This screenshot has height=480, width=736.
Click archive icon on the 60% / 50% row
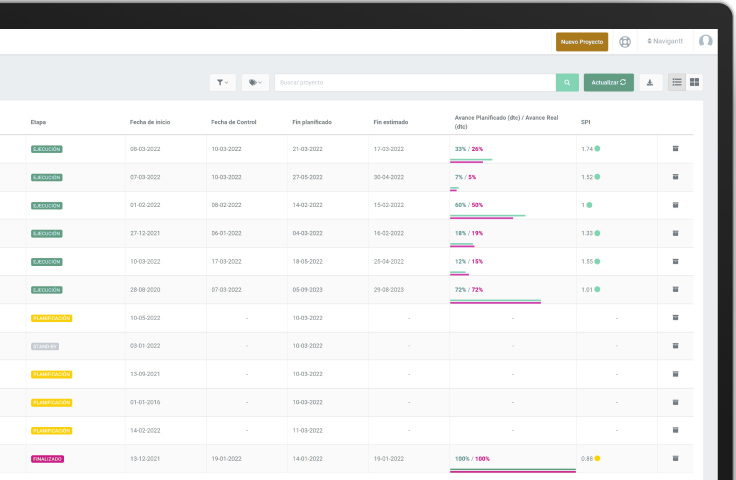[x=675, y=205]
